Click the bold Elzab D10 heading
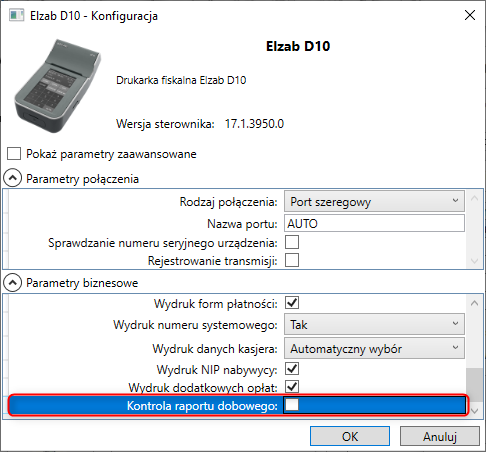The height and width of the screenshot is (452, 486). tap(298, 46)
